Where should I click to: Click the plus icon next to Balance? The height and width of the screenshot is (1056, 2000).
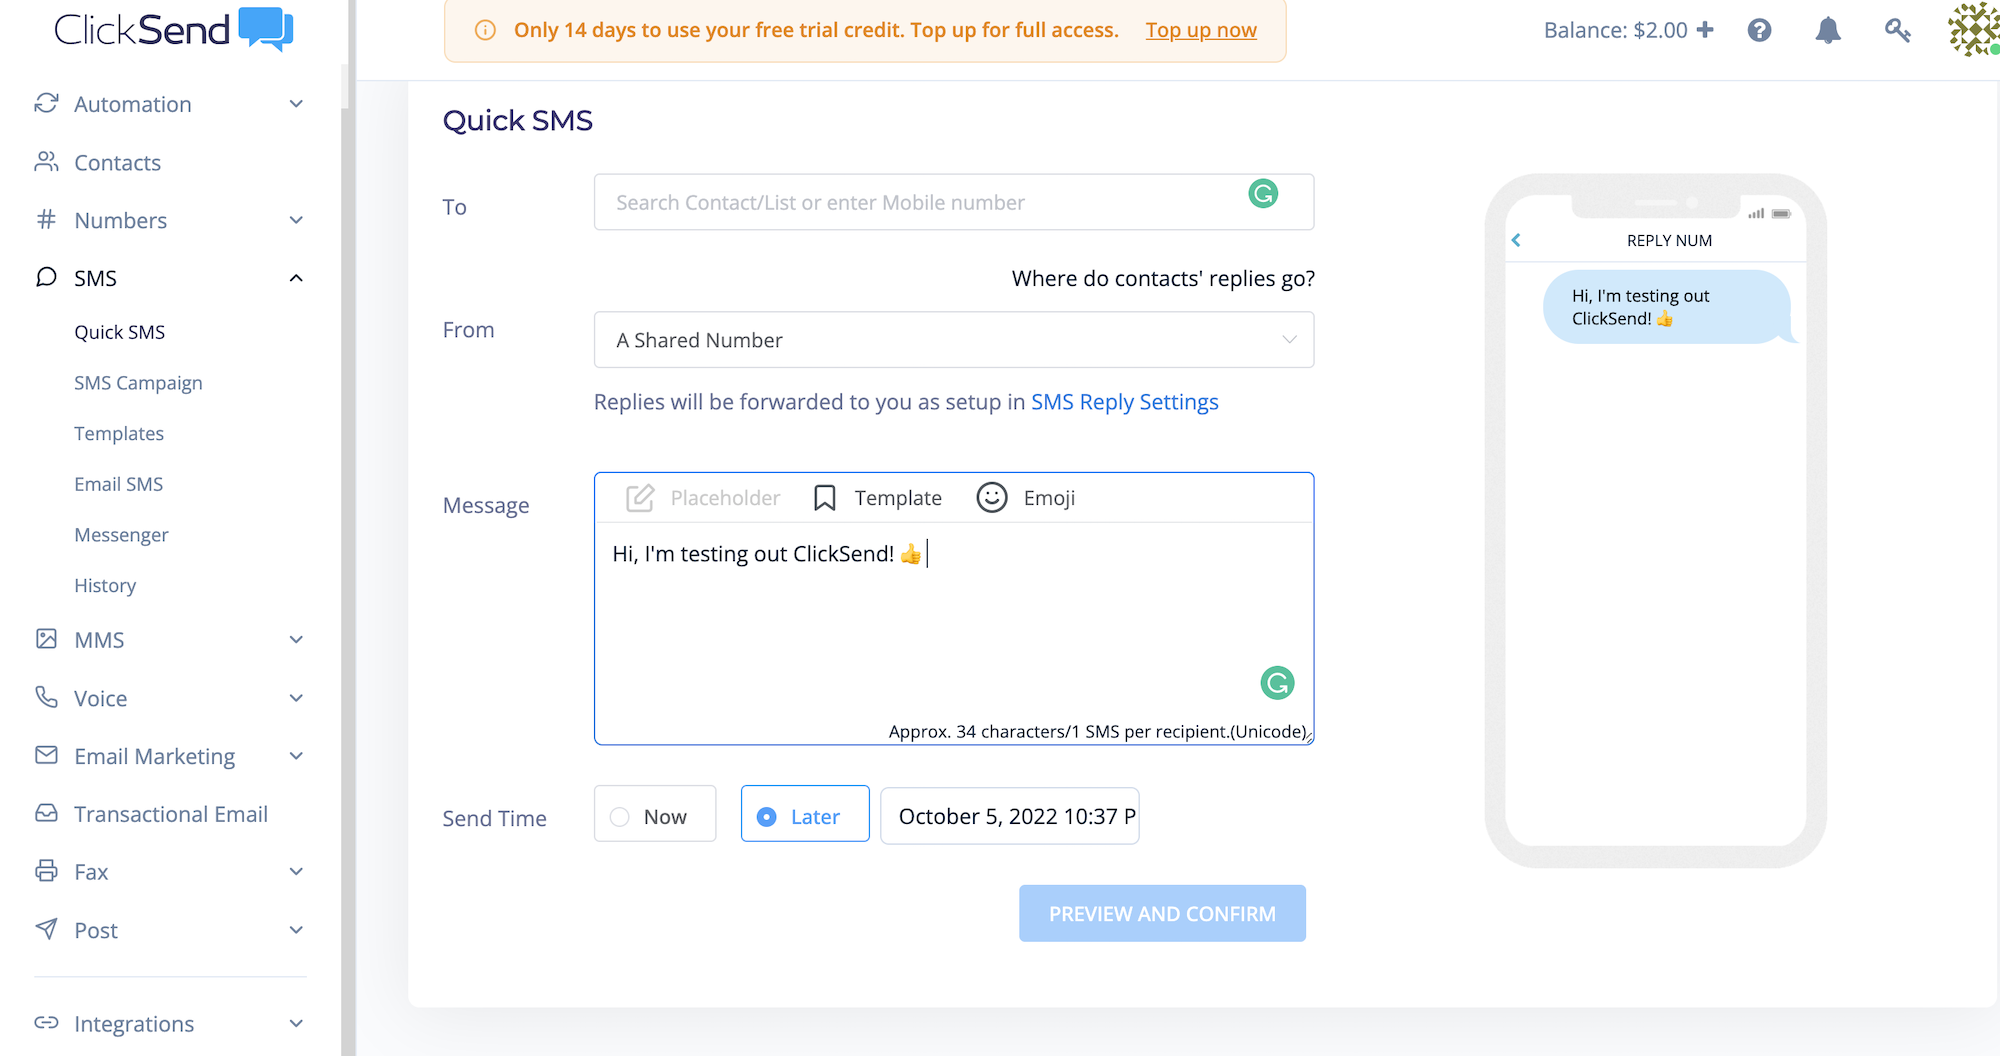[1706, 30]
